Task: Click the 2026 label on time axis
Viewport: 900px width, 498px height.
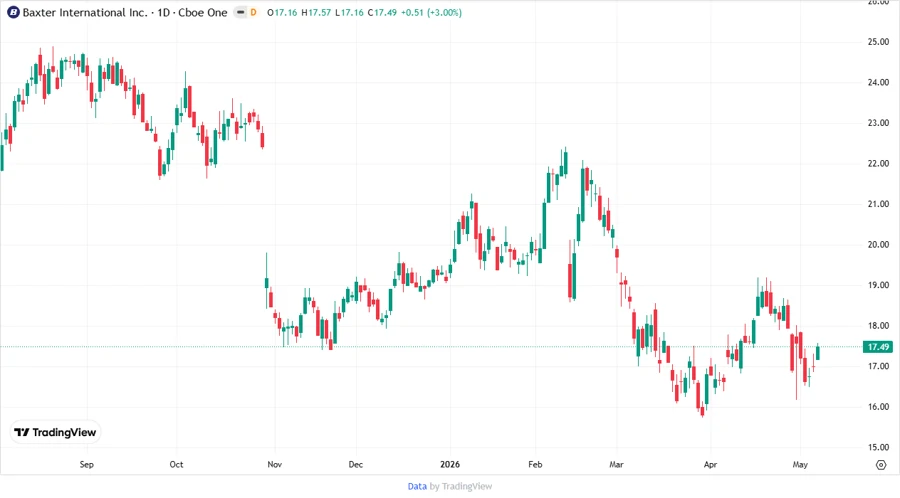Action: 450,464
